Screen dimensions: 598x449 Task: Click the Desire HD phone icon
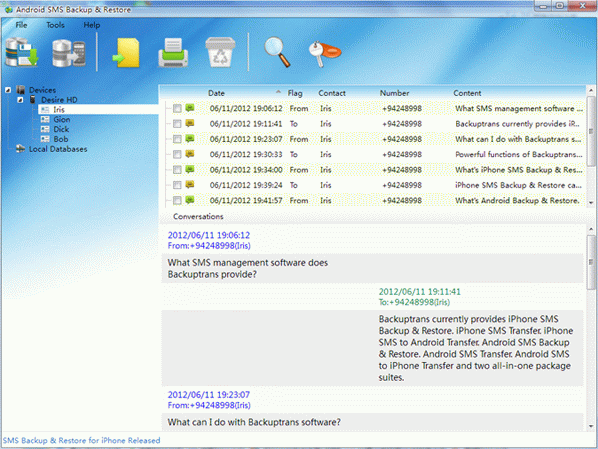(33, 100)
